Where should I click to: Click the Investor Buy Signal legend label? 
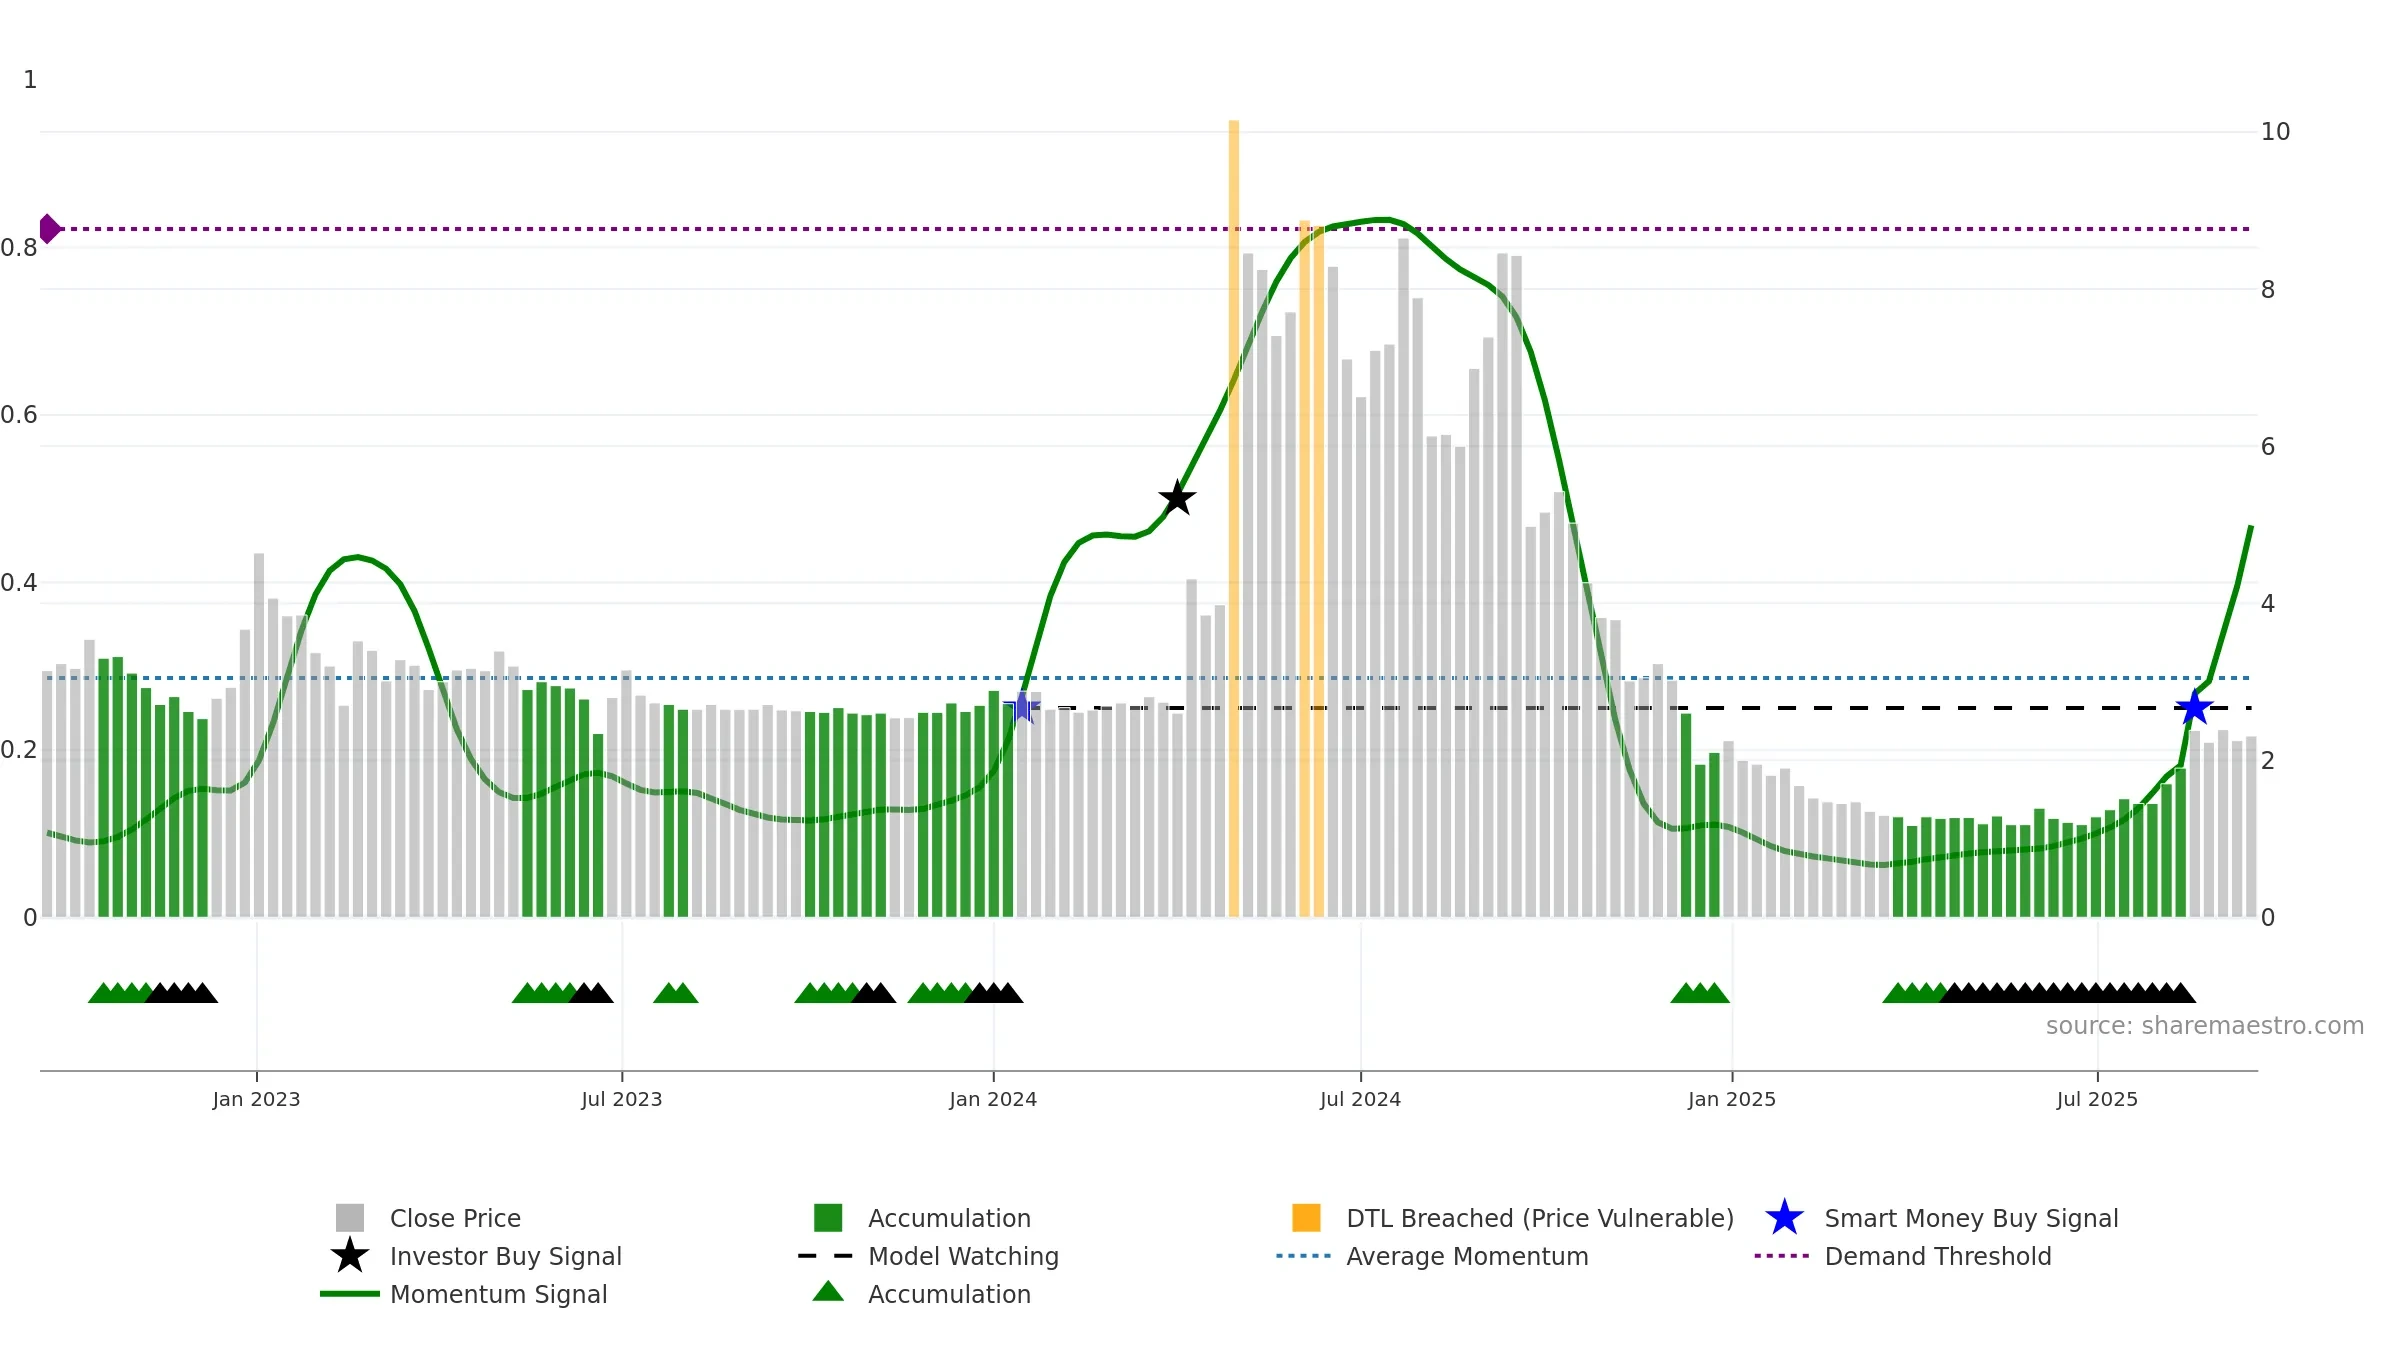pyautogui.click(x=506, y=1256)
